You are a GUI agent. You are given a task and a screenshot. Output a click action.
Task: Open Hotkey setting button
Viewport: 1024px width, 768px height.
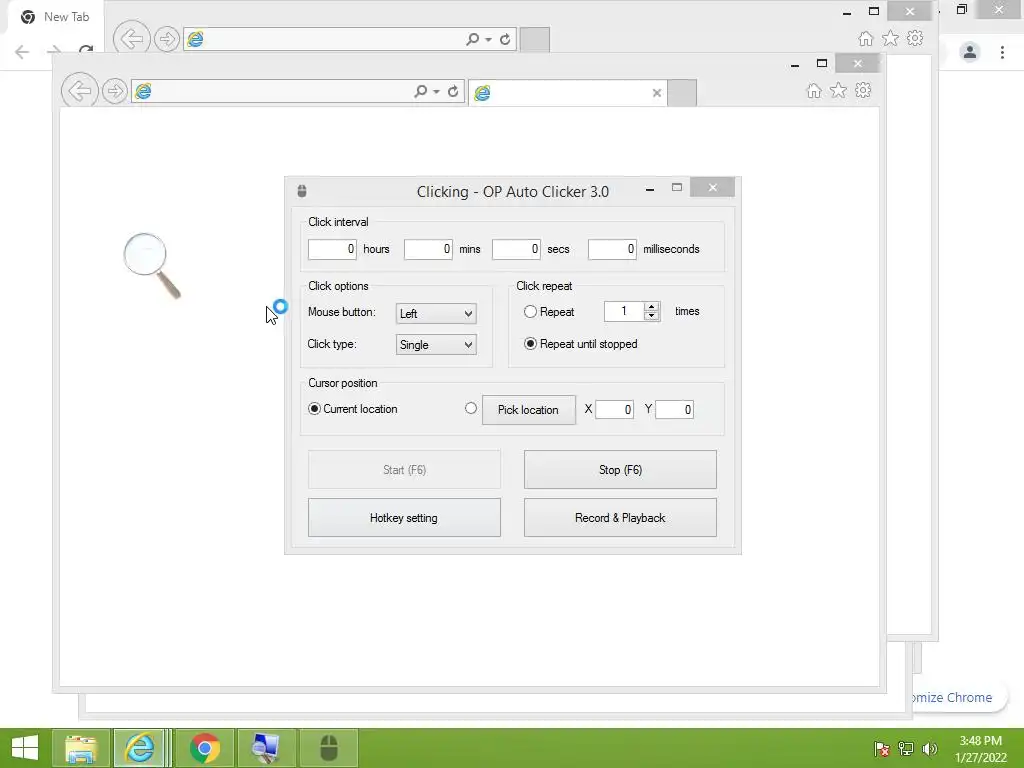pos(404,518)
